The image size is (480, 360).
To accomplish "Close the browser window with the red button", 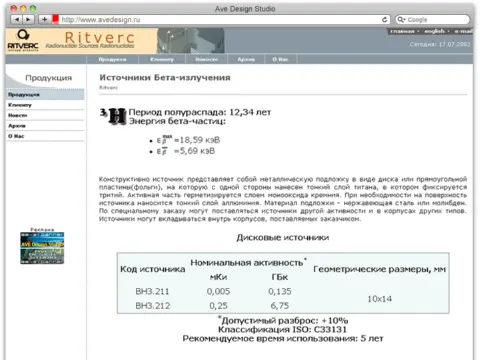I will 14,8.
